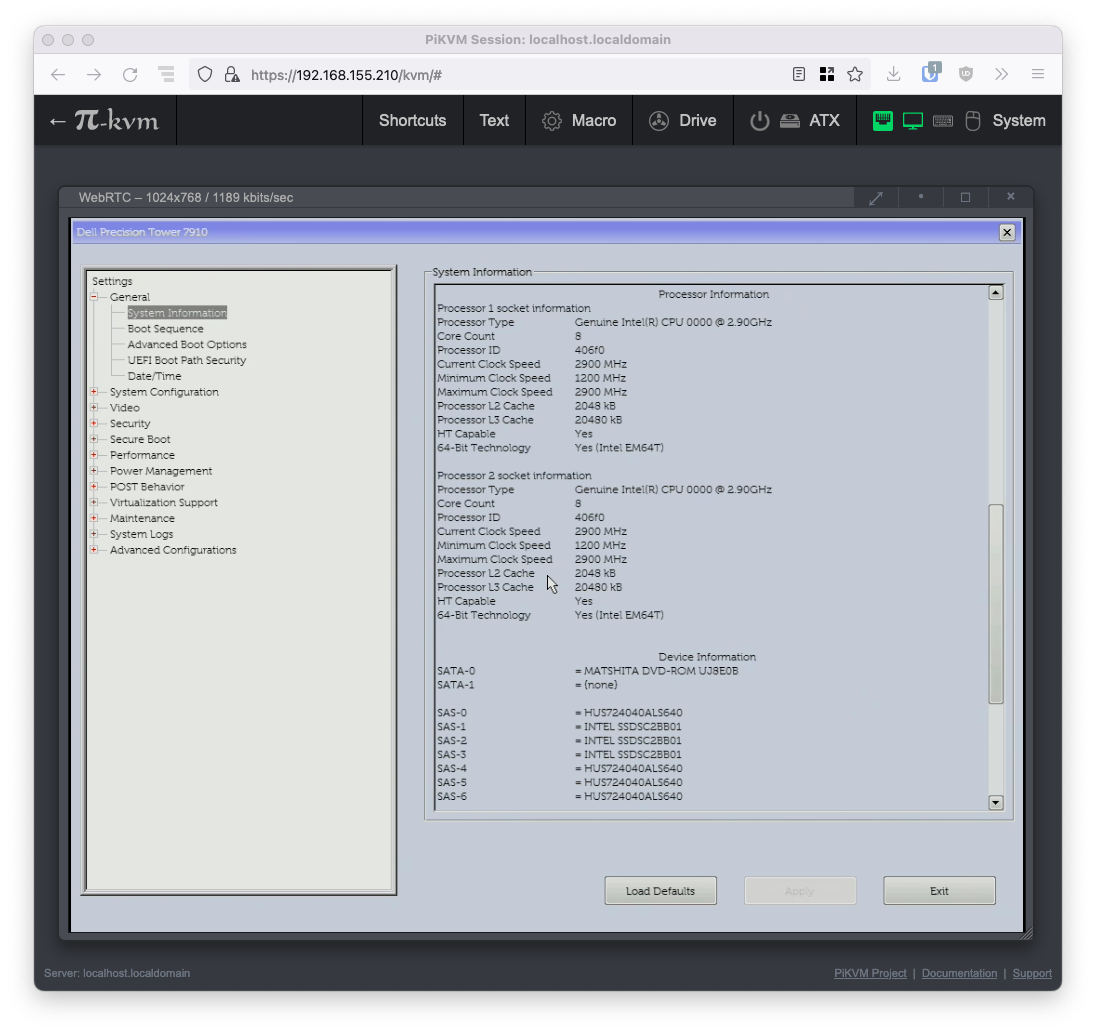The width and height of the screenshot is (1096, 1033).
Task: Click the green monitor video status icon
Action: (x=913, y=121)
